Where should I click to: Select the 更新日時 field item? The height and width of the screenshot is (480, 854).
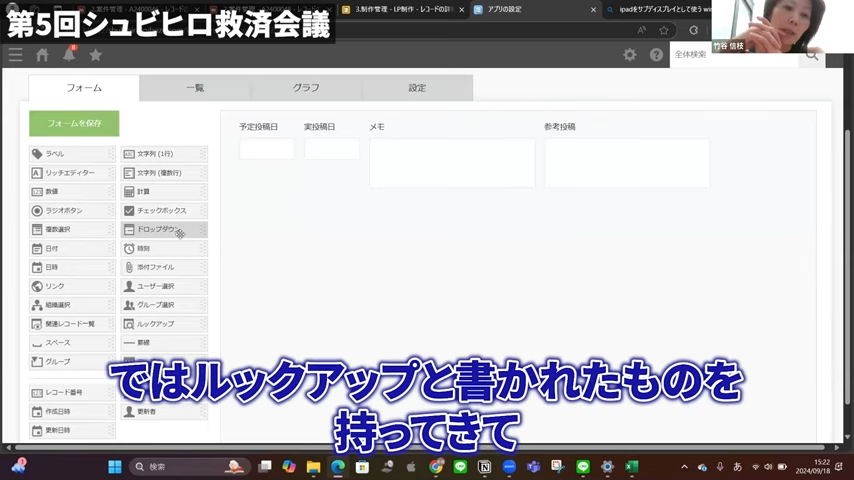coord(72,430)
